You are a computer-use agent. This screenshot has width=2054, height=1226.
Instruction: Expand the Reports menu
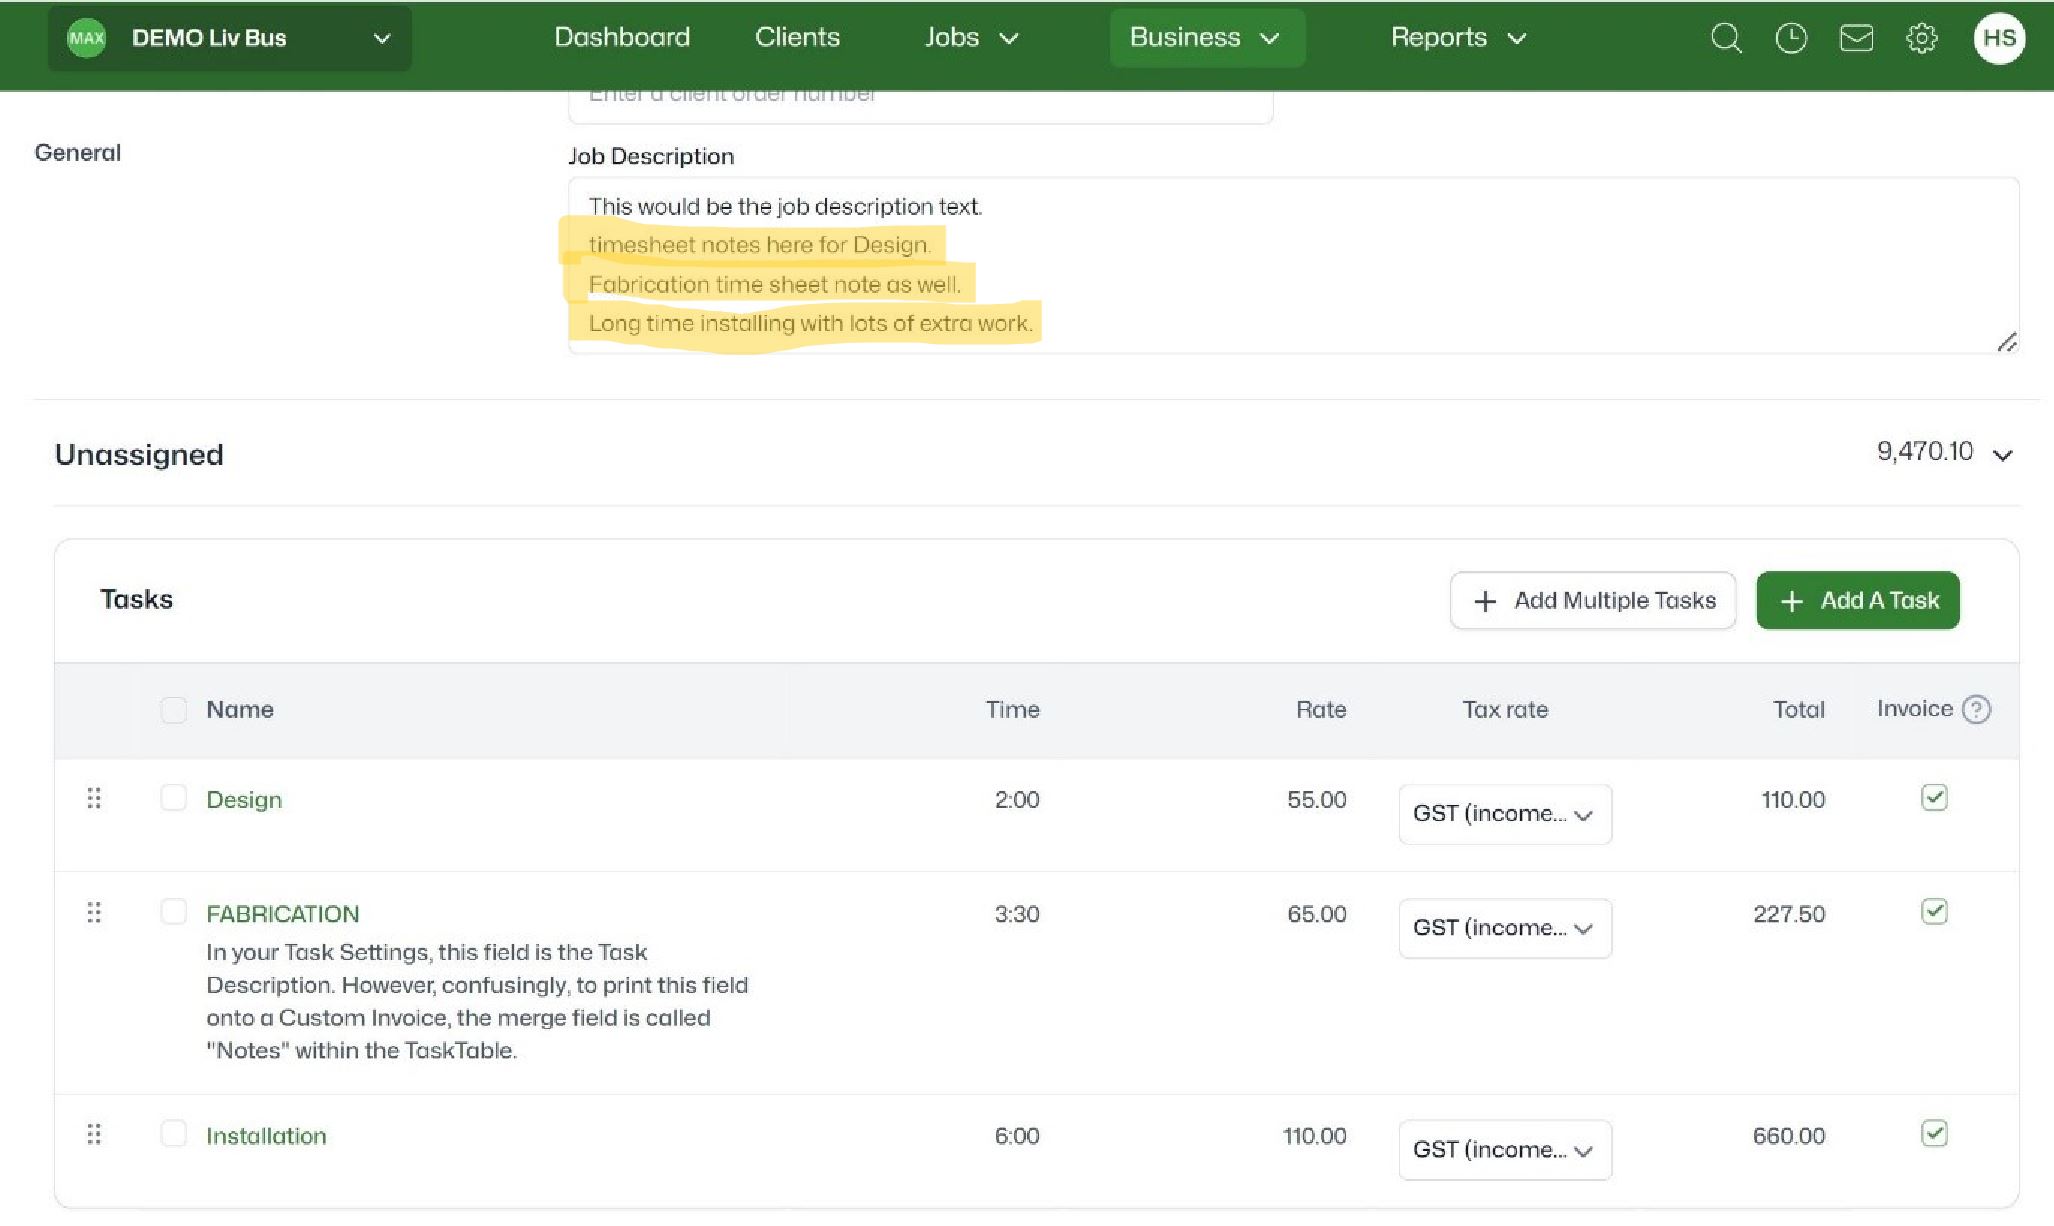(1458, 38)
